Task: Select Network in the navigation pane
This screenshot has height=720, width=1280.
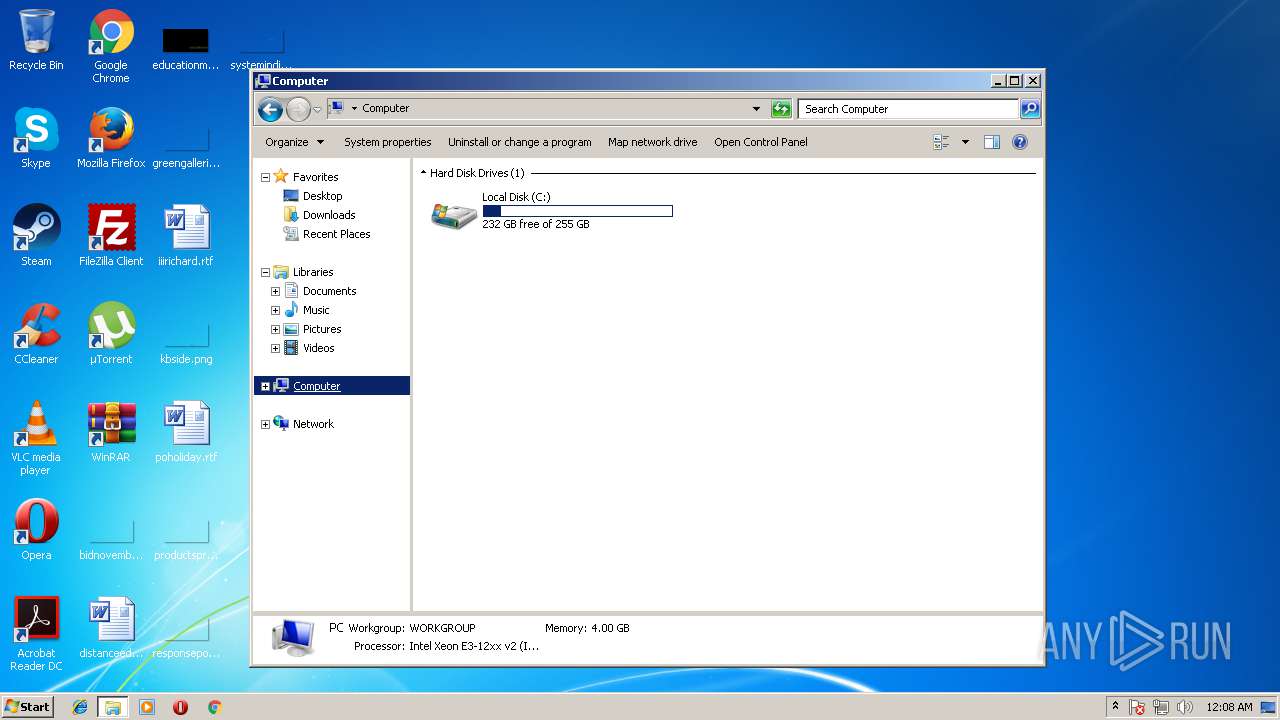Action: pyautogui.click(x=313, y=424)
